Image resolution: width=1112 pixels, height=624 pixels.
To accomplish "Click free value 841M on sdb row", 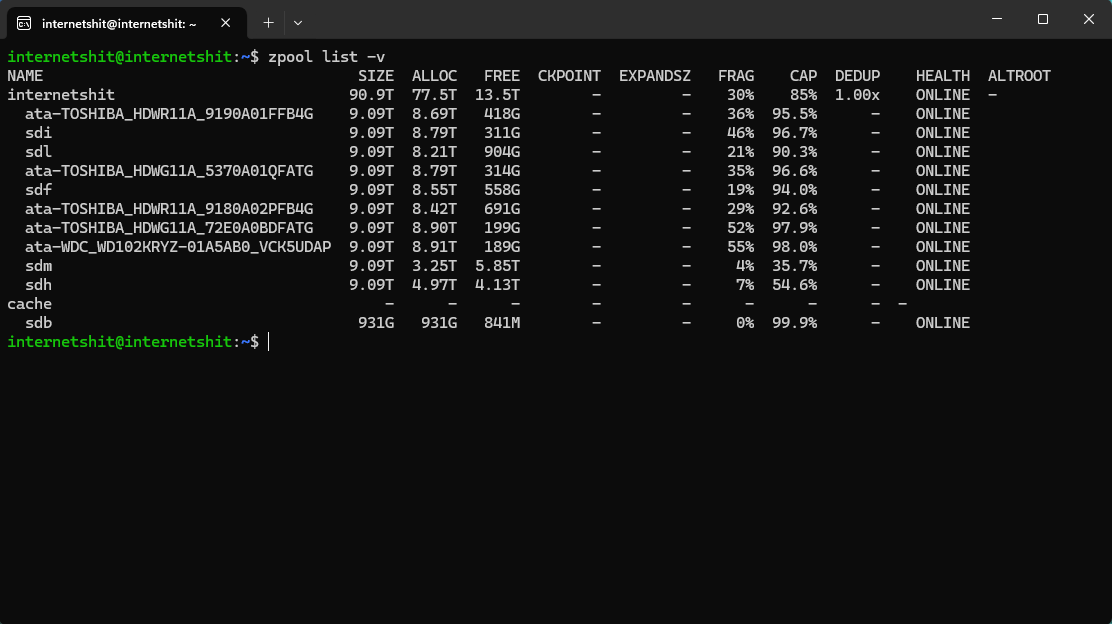I will (502, 323).
